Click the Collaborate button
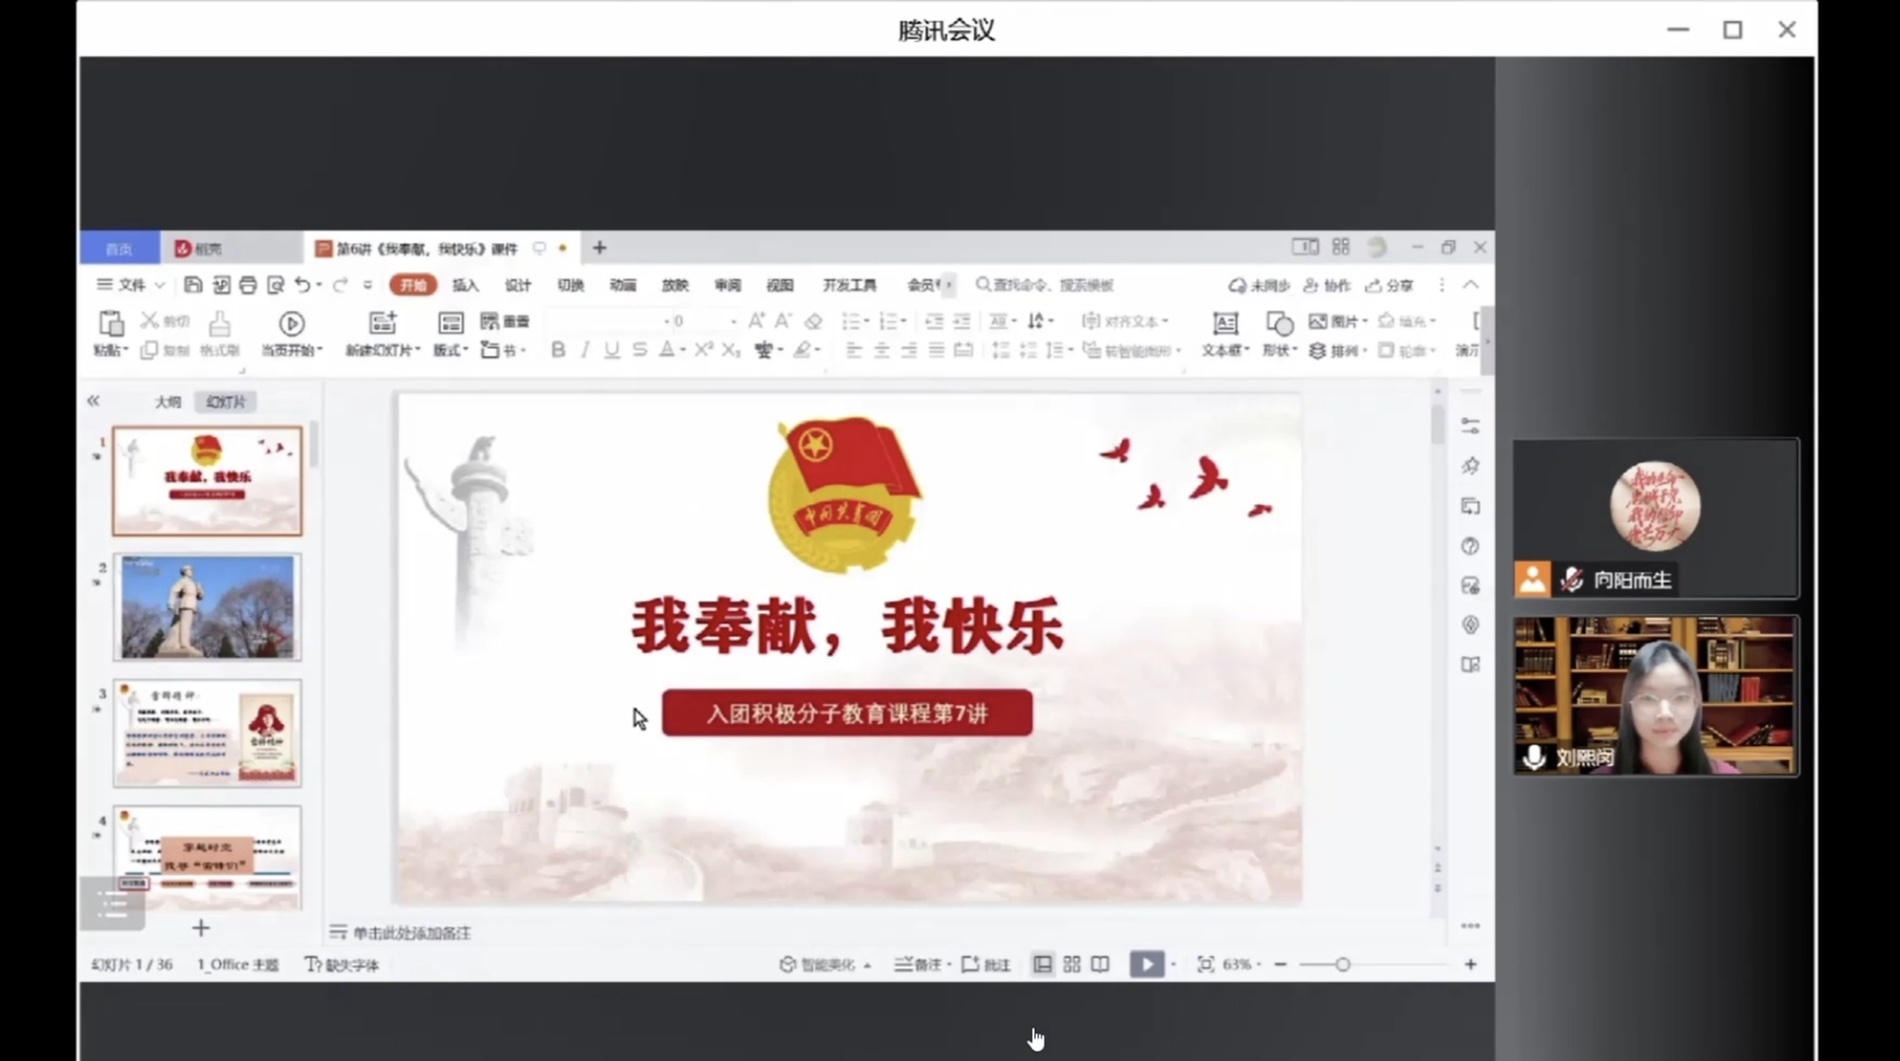 click(x=1327, y=285)
